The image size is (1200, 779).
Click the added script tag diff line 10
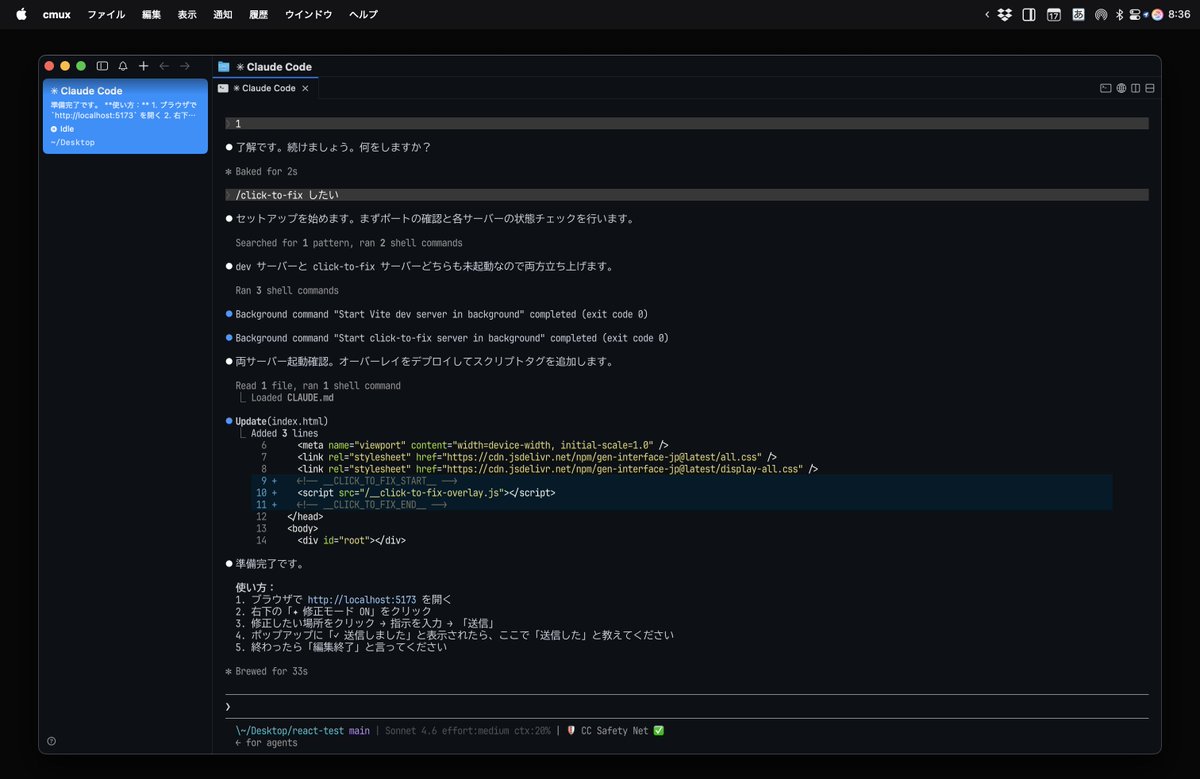(x=682, y=493)
